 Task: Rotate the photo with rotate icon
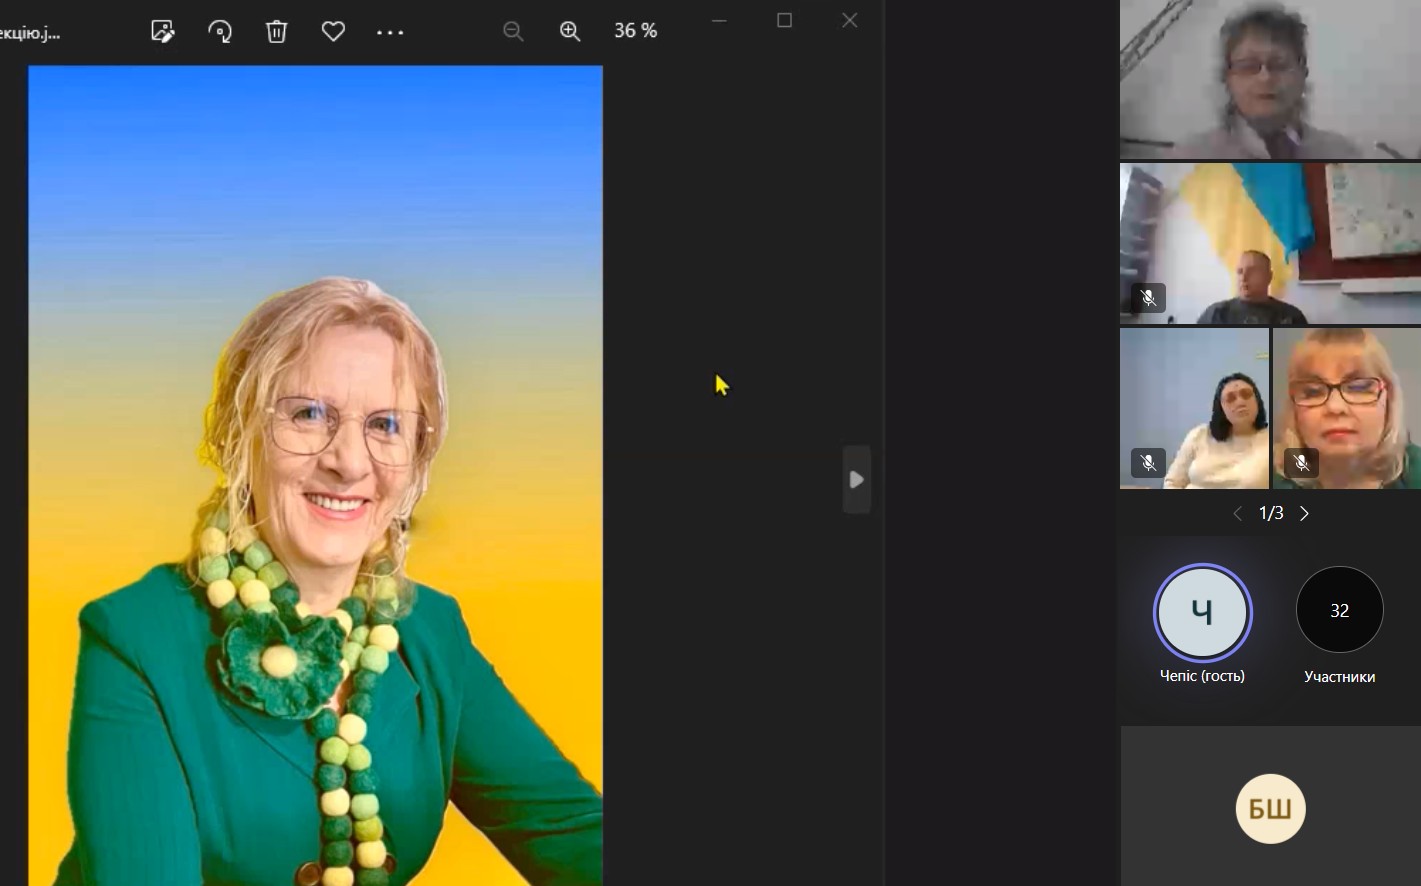tap(220, 32)
